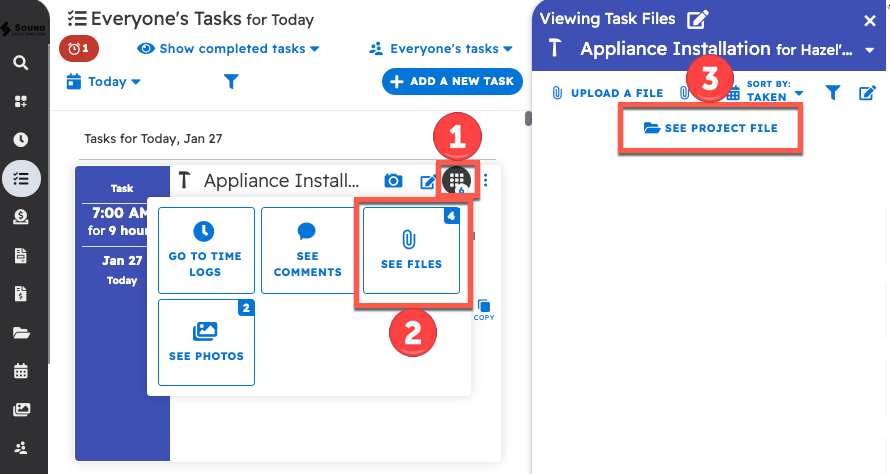The width and height of the screenshot is (890, 474).
Task: Toggle Show completed tasks
Action: 229,48
